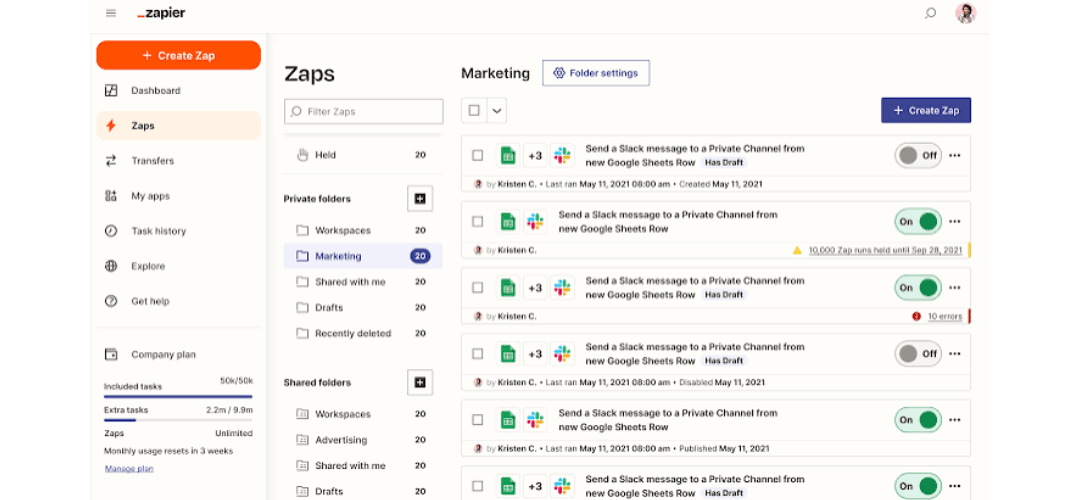This screenshot has width=1080, height=500.
Task: Click the Dashboard icon in the sidebar
Action: (x=111, y=90)
